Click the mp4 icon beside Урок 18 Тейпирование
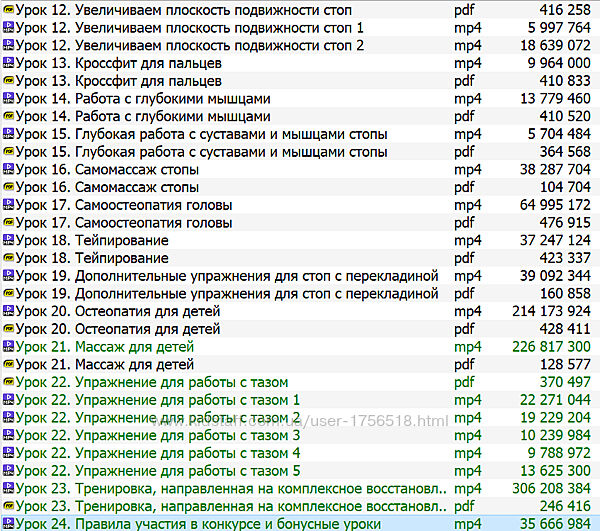 9,241
